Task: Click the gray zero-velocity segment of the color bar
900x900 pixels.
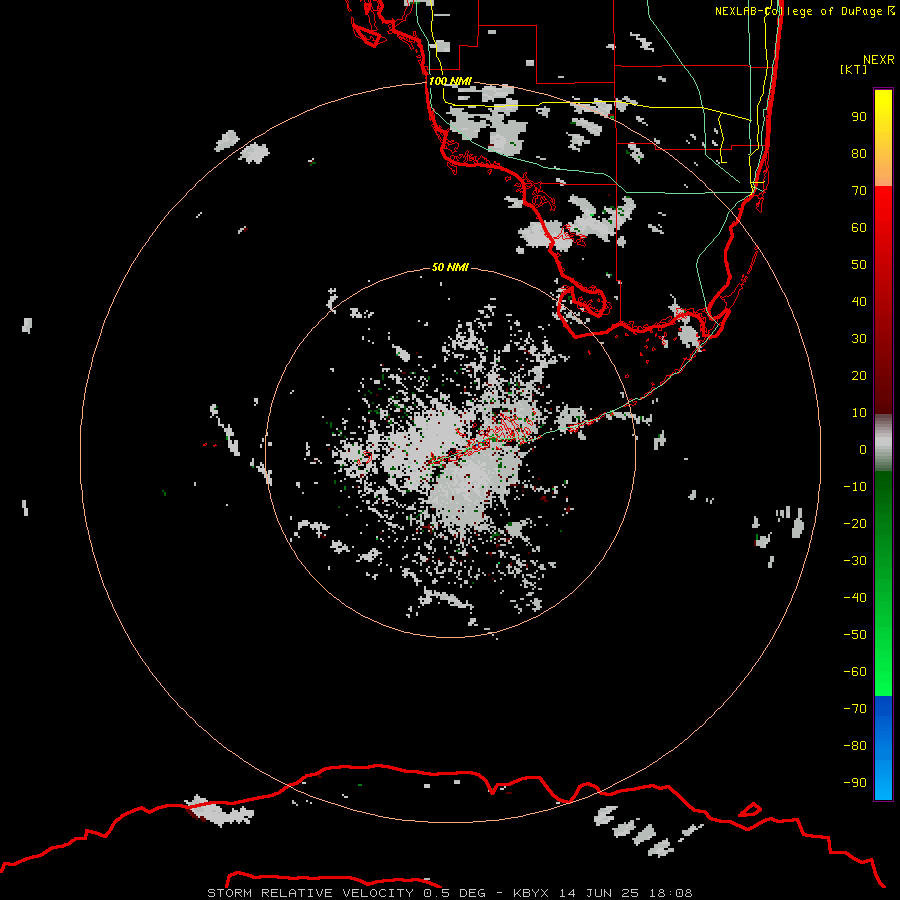Action: pyautogui.click(x=883, y=443)
